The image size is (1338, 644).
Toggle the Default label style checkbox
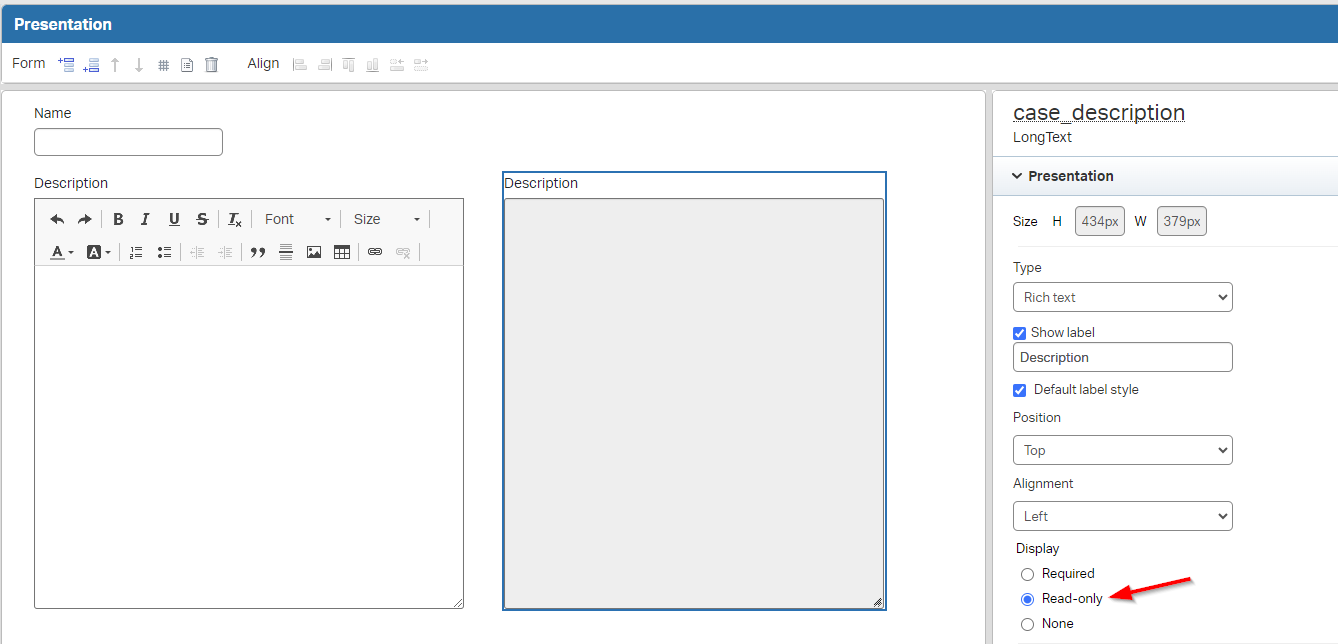click(1020, 390)
